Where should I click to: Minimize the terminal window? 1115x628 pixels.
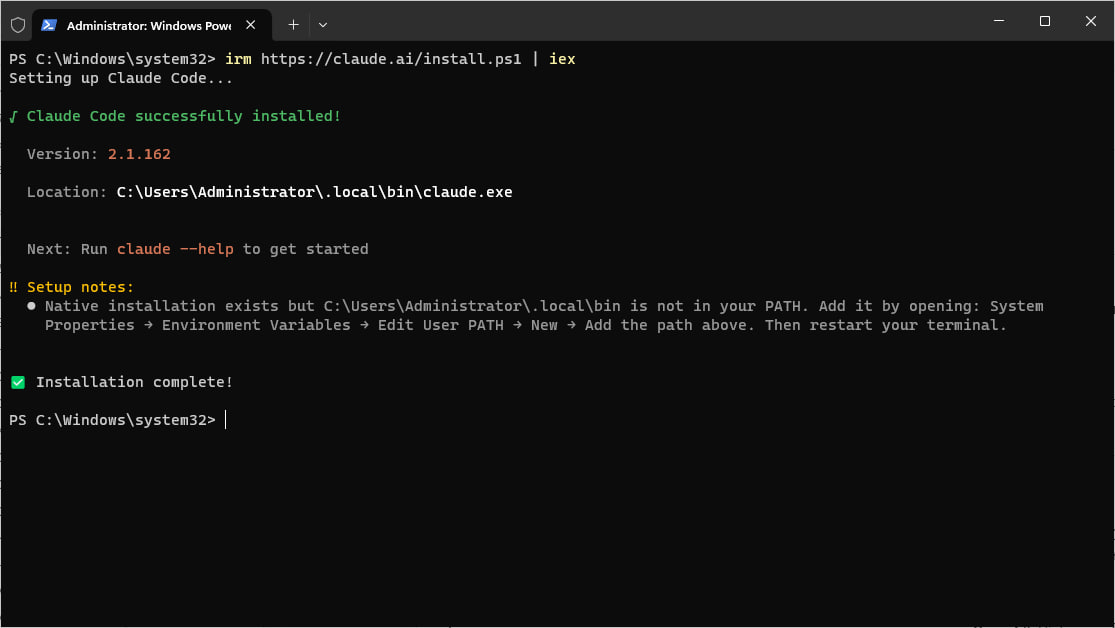pyautogui.click(x=999, y=21)
